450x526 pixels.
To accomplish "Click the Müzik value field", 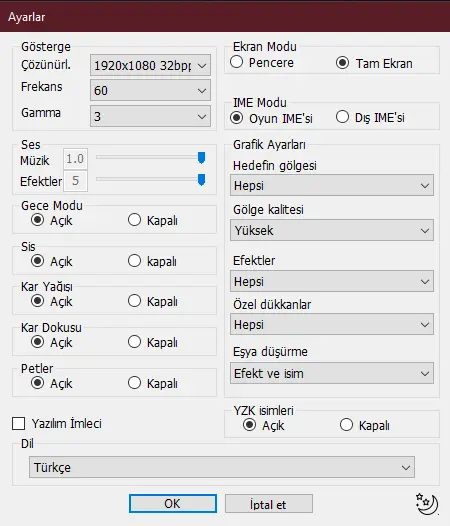I will [x=76, y=159].
